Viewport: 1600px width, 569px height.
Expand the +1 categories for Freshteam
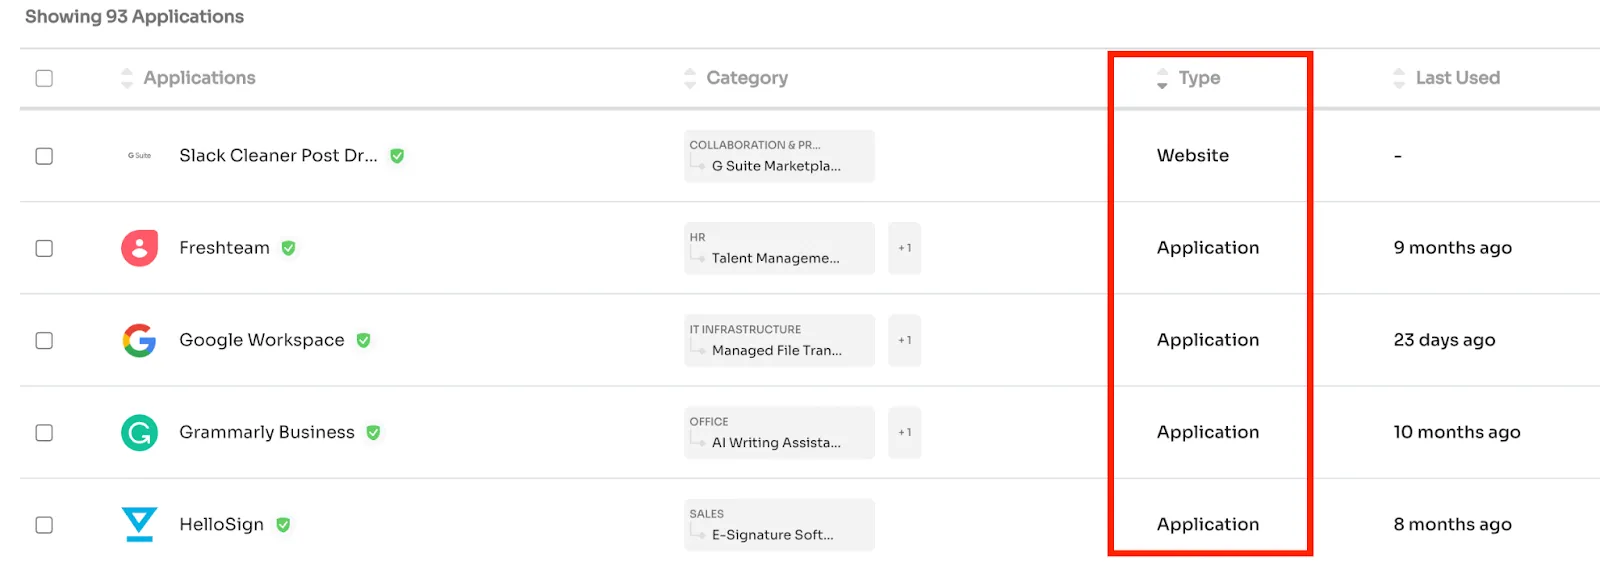click(x=904, y=248)
